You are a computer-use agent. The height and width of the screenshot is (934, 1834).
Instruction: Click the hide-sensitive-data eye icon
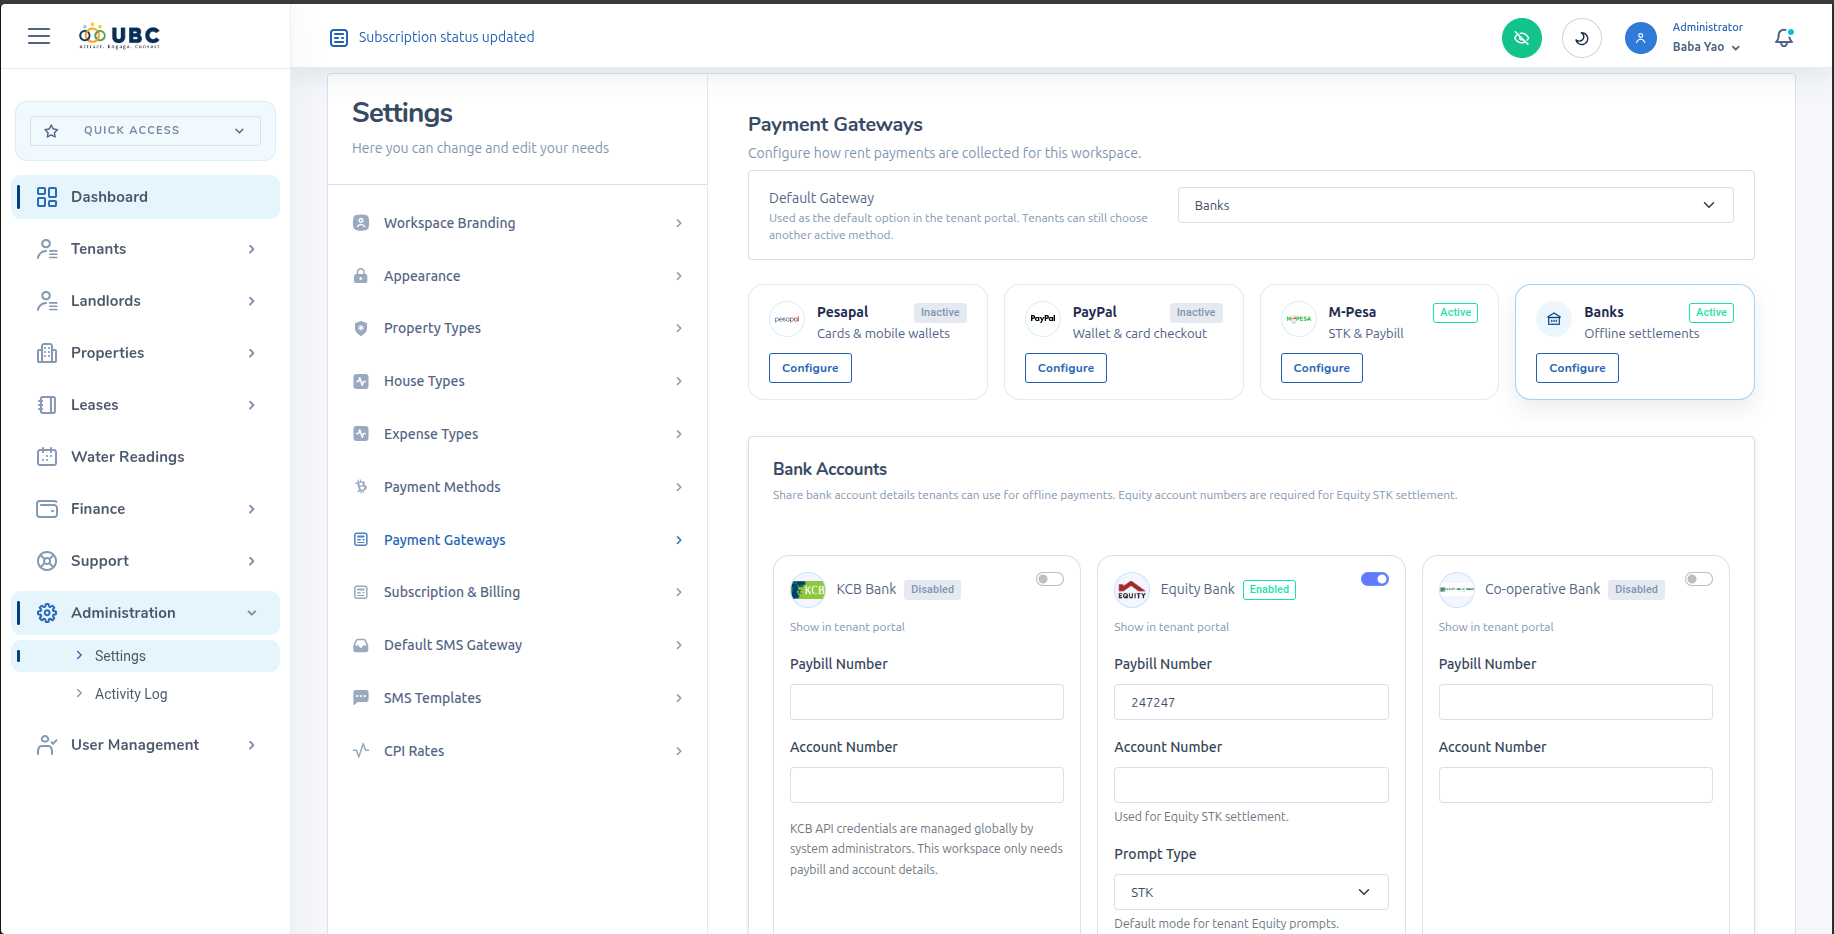pyautogui.click(x=1522, y=37)
